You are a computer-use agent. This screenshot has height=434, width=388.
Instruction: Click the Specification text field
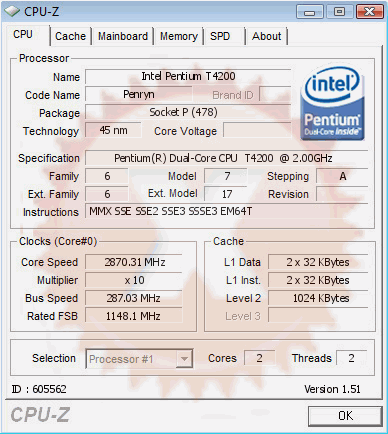(227, 158)
